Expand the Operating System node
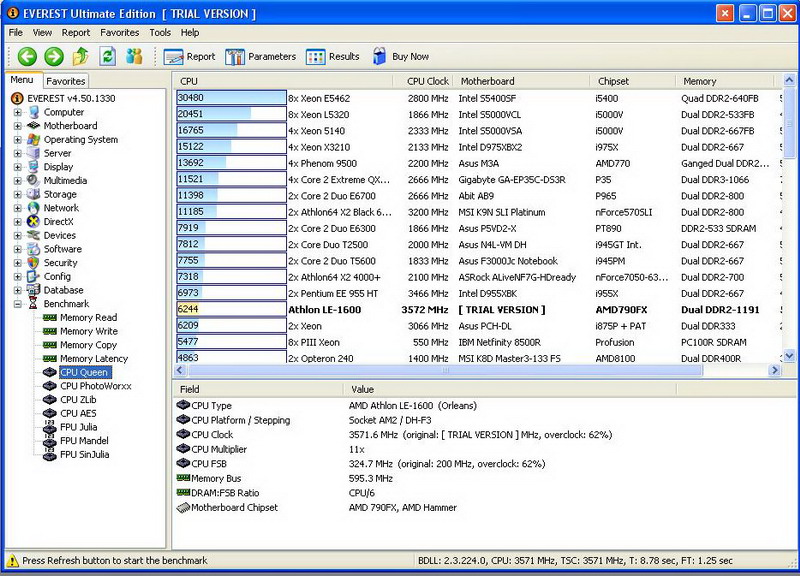The width and height of the screenshot is (800, 576). pyautogui.click(x=18, y=140)
